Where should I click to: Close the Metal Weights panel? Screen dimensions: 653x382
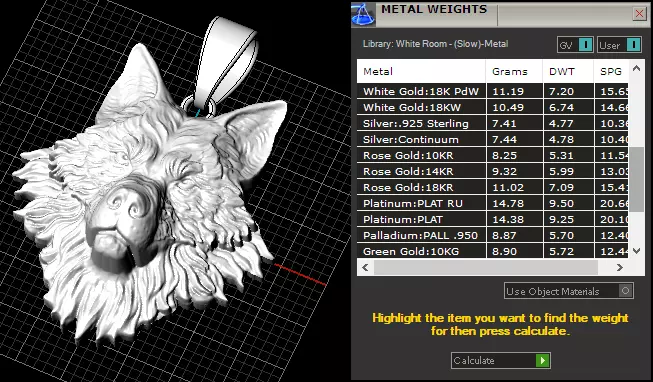pos(639,14)
